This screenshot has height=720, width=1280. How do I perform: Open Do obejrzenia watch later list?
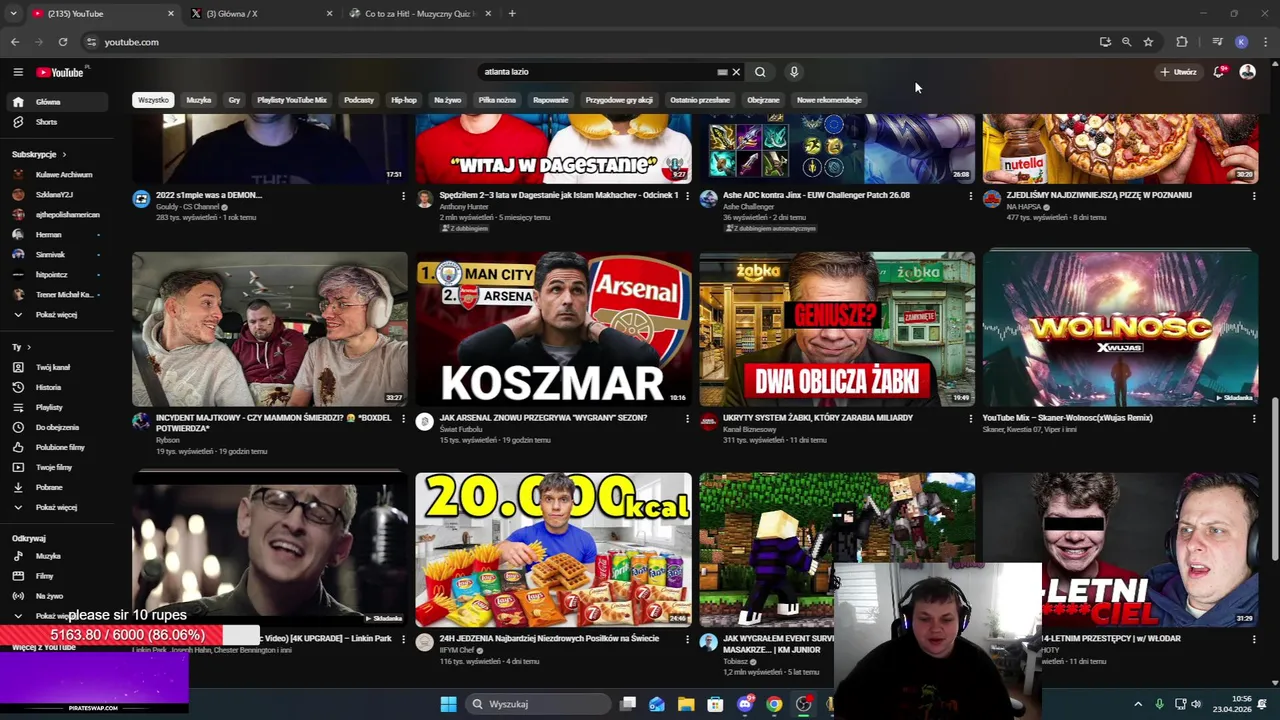click(x=55, y=427)
